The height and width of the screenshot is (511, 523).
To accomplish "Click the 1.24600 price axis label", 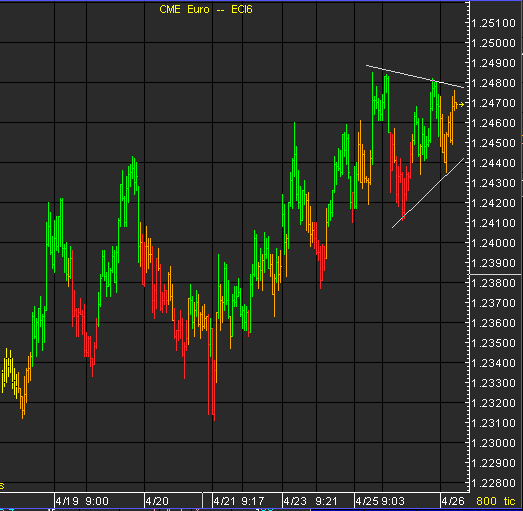I will pos(494,123).
